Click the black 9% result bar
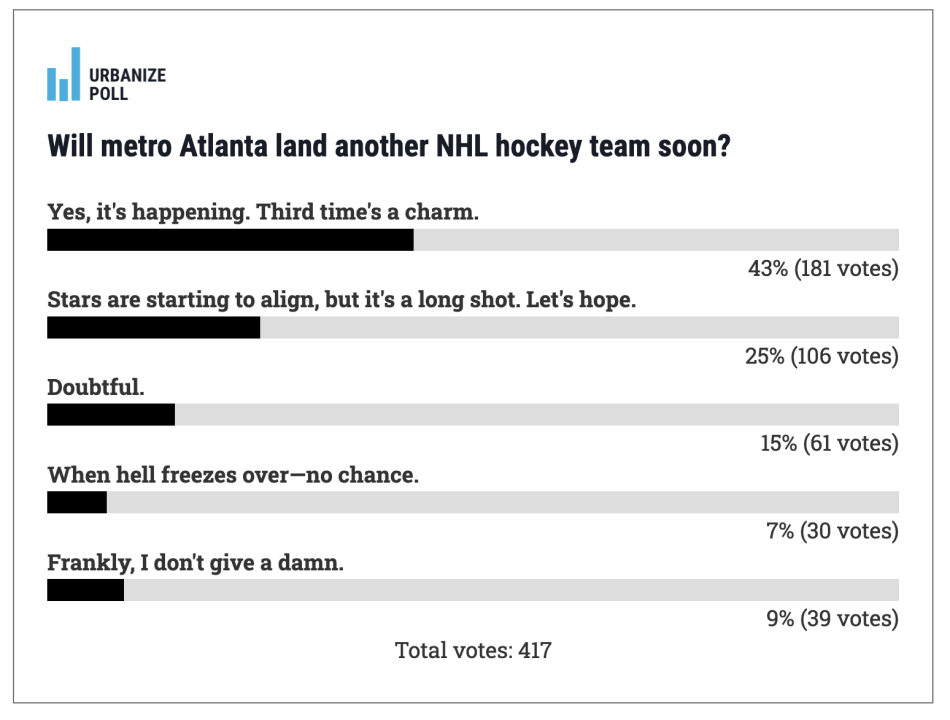 [85, 590]
